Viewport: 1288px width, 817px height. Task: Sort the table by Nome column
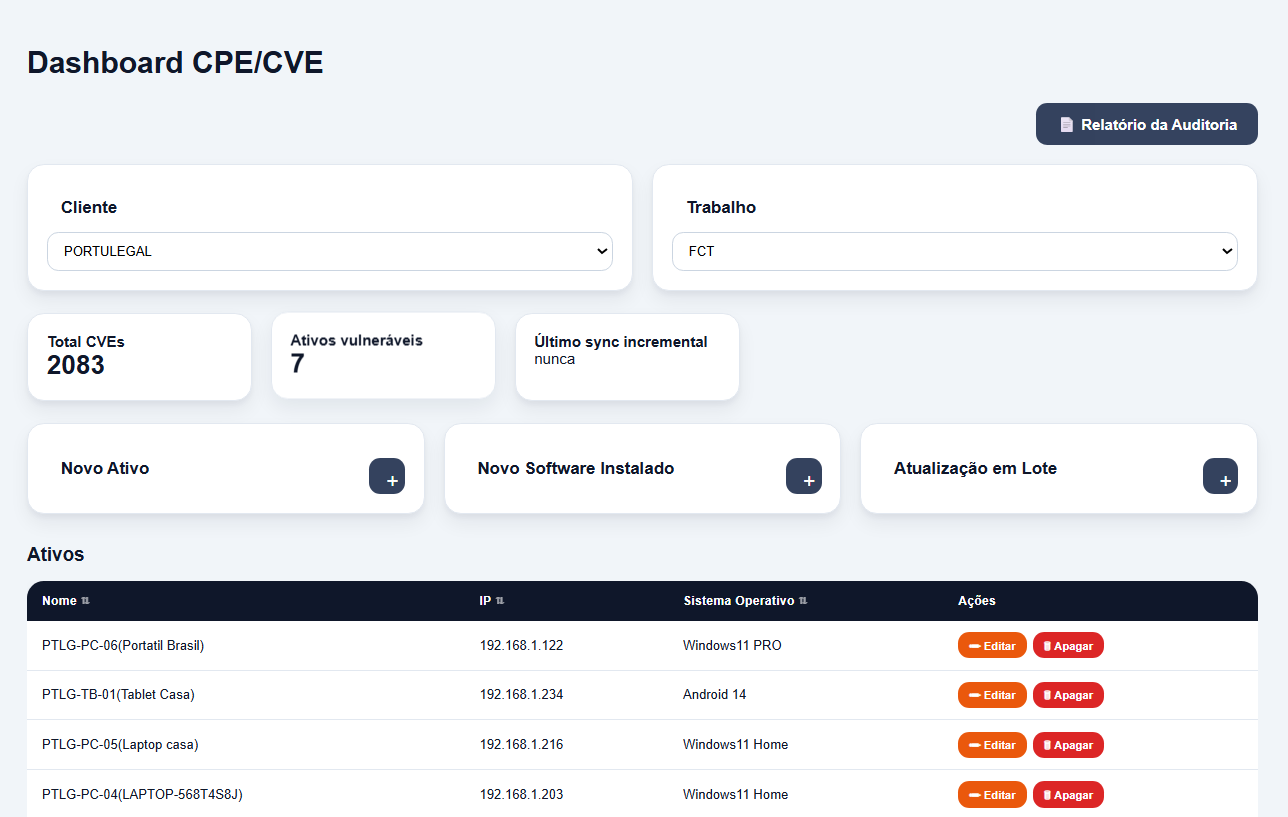66,601
